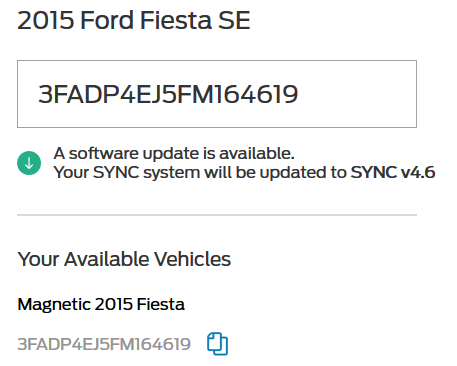The width and height of the screenshot is (457, 366).
Task: Click the horizontal divider above Available Vehicles
Action: point(217,215)
